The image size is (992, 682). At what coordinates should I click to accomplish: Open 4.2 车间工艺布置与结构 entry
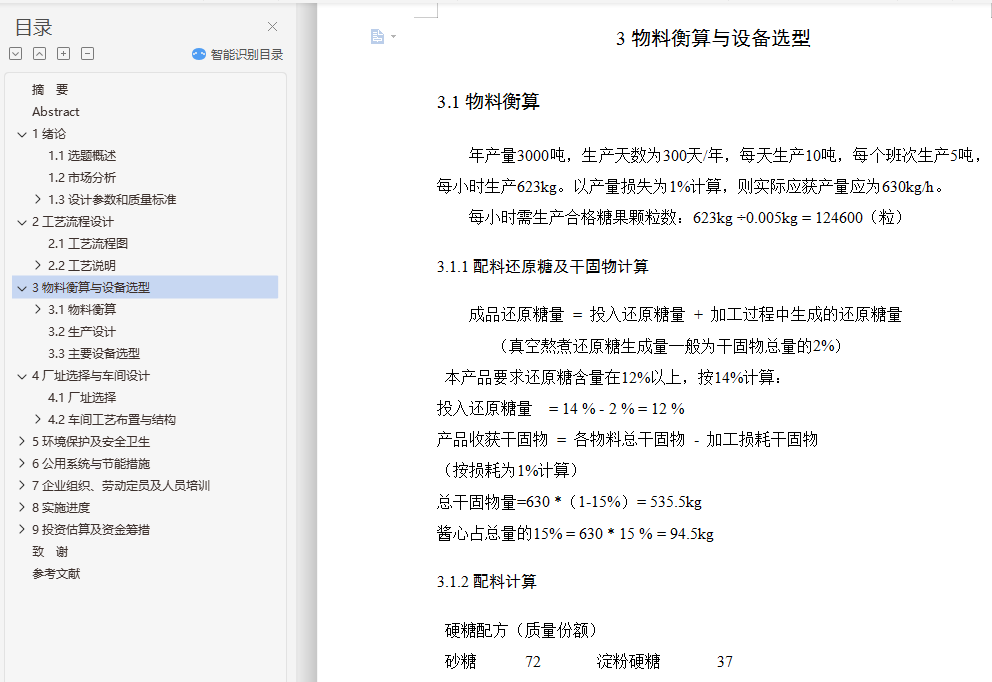(x=112, y=420)
